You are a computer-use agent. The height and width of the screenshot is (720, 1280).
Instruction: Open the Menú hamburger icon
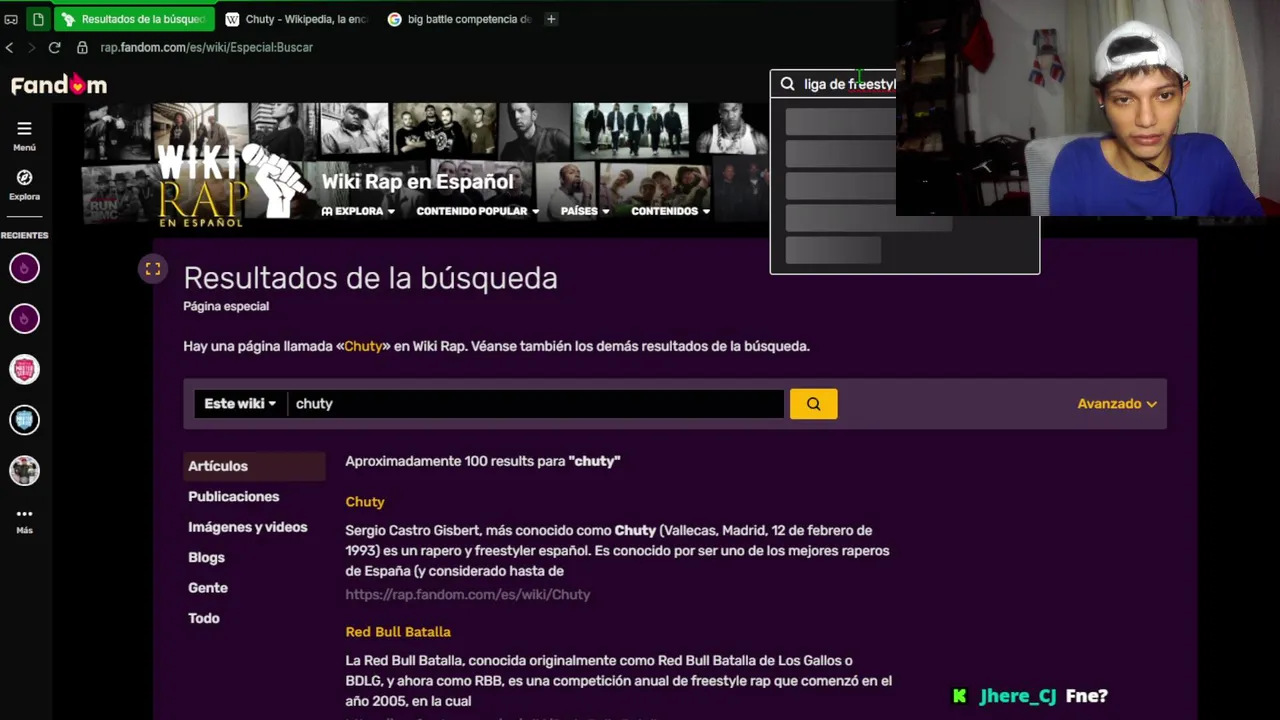(x=24, y=128)
